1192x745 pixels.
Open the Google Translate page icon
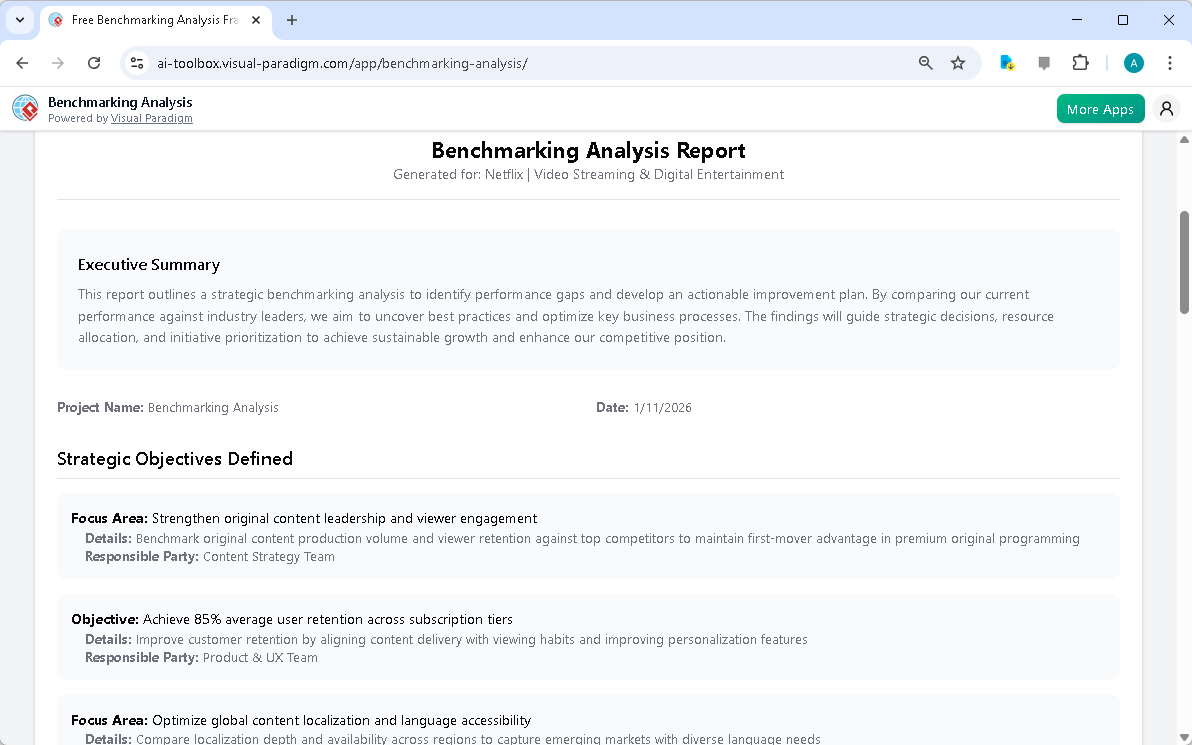(x=1006, y=62)
